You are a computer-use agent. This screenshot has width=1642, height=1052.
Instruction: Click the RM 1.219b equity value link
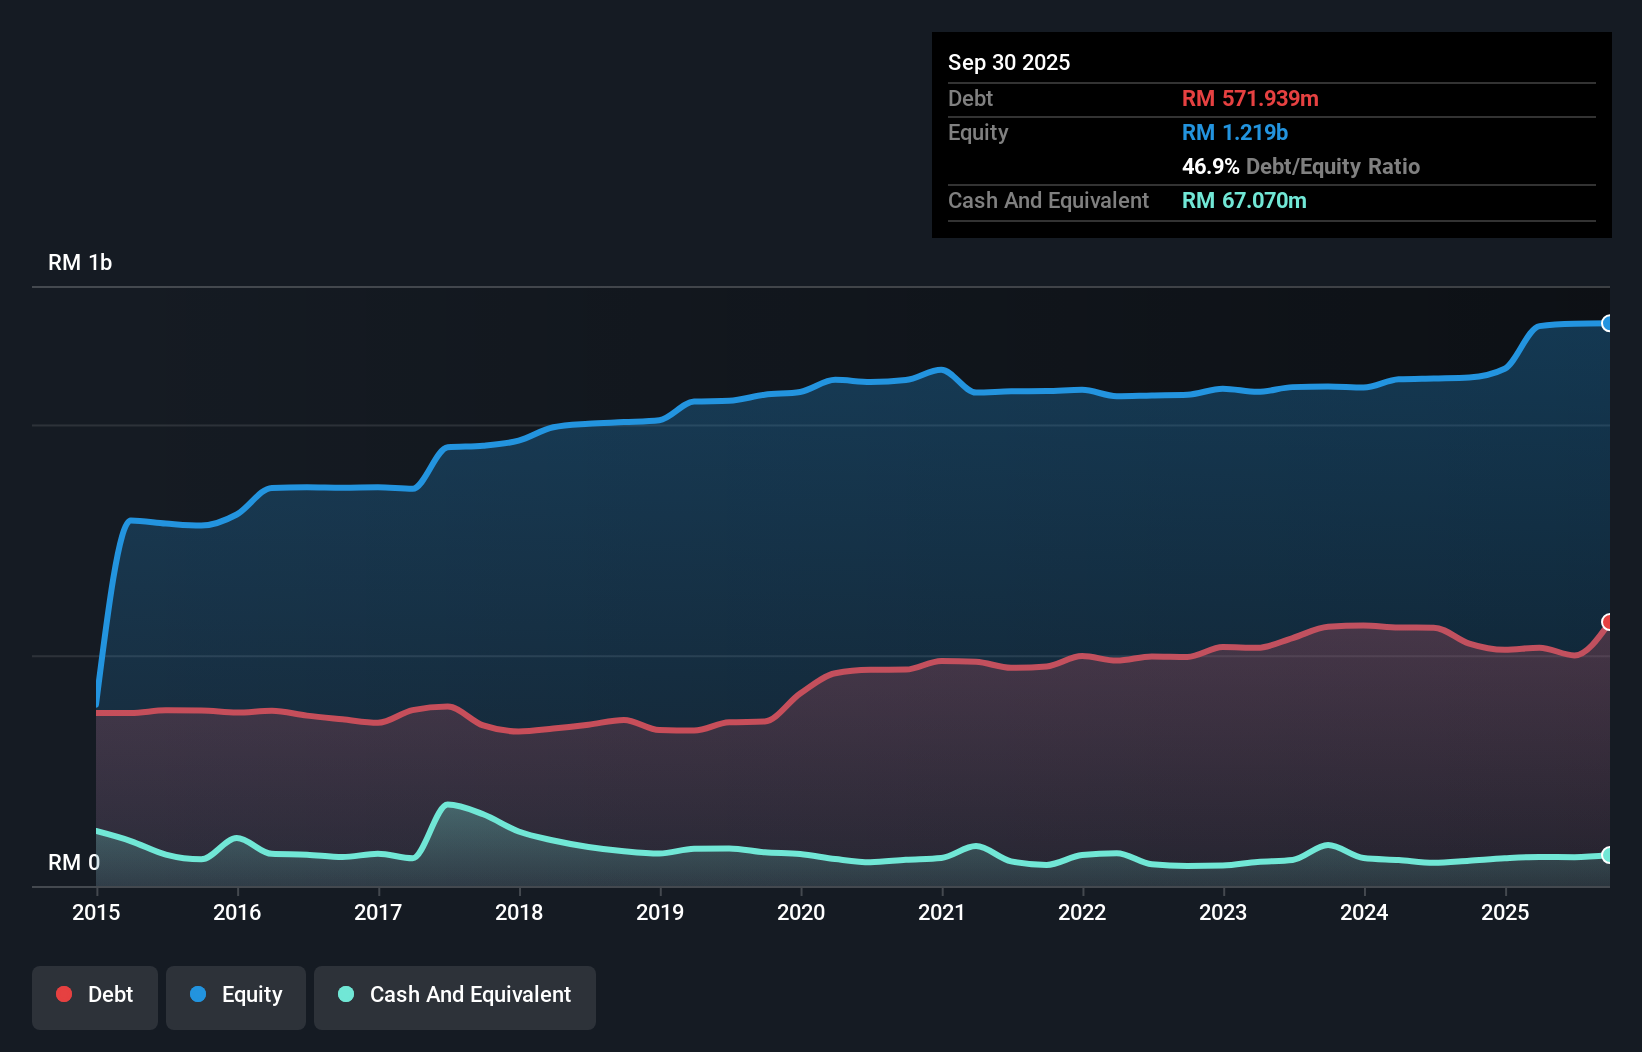(1233, 132)
